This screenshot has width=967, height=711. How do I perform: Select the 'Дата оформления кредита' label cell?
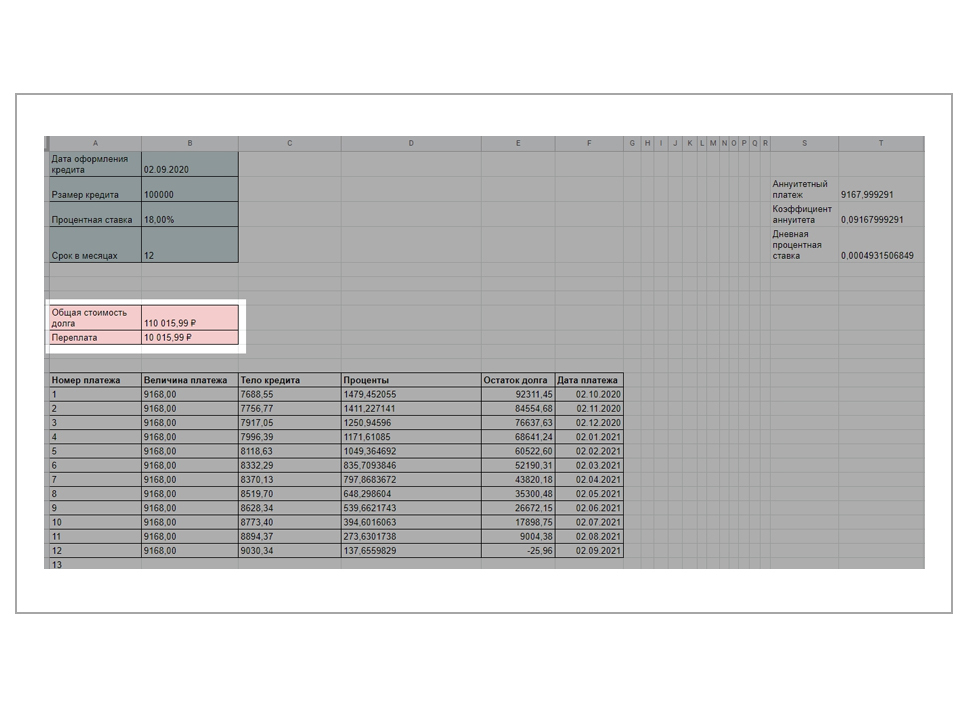[96, 164]
